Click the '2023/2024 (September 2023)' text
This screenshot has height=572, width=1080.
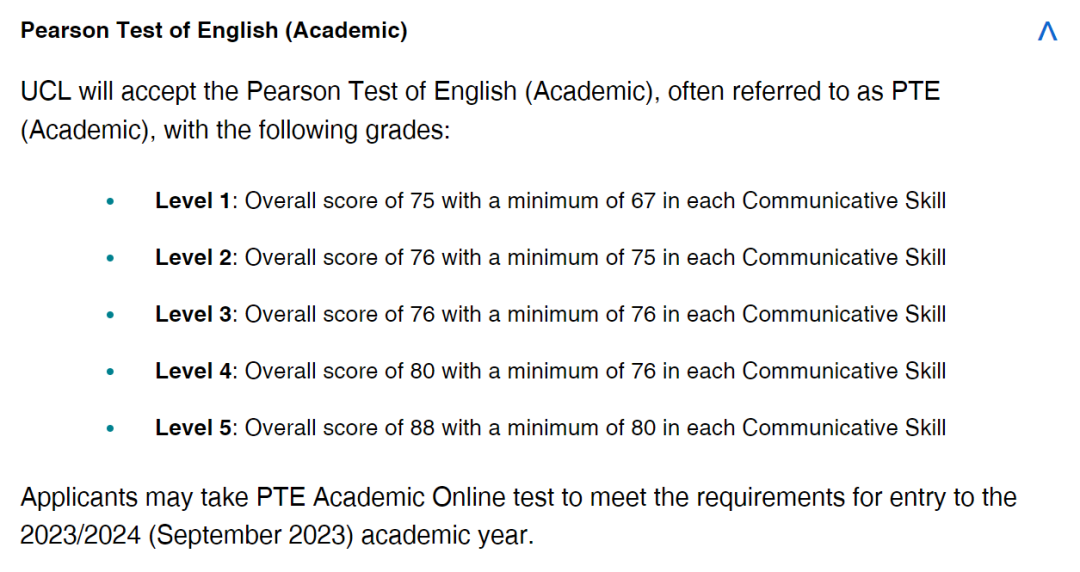pos(187,535)
